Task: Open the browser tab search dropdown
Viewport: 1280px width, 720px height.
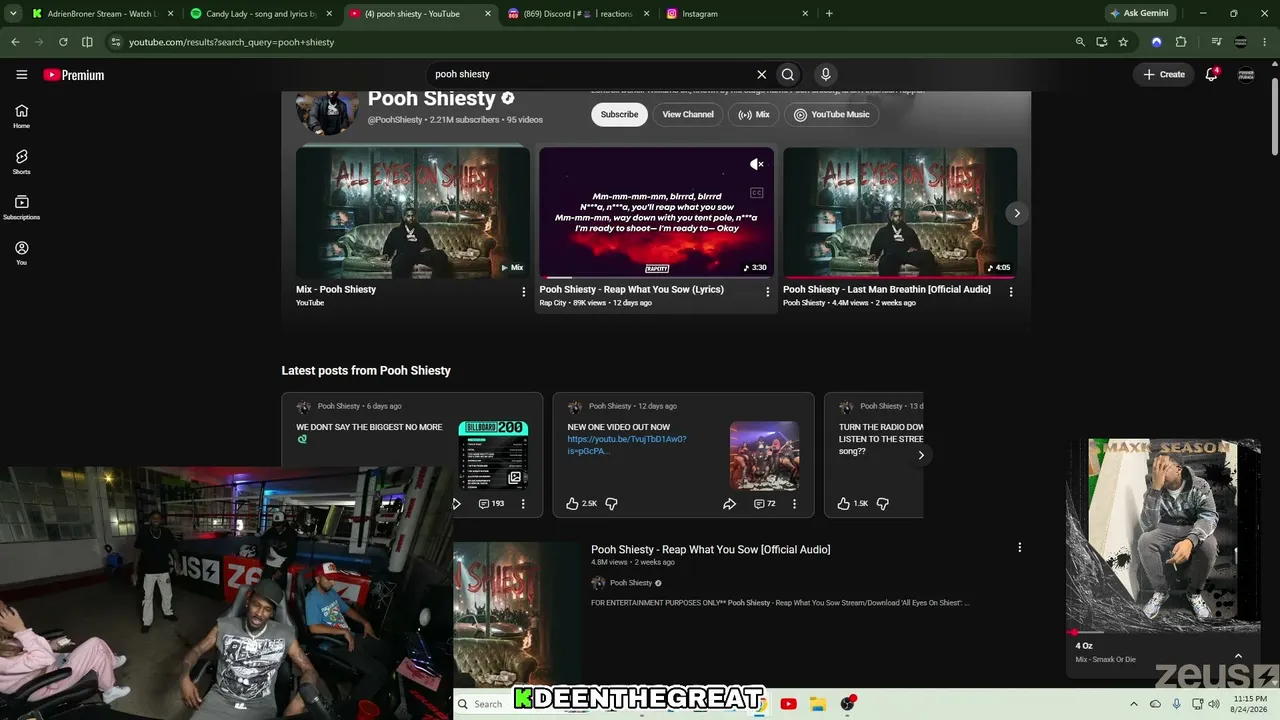Action: coord(13,14)
